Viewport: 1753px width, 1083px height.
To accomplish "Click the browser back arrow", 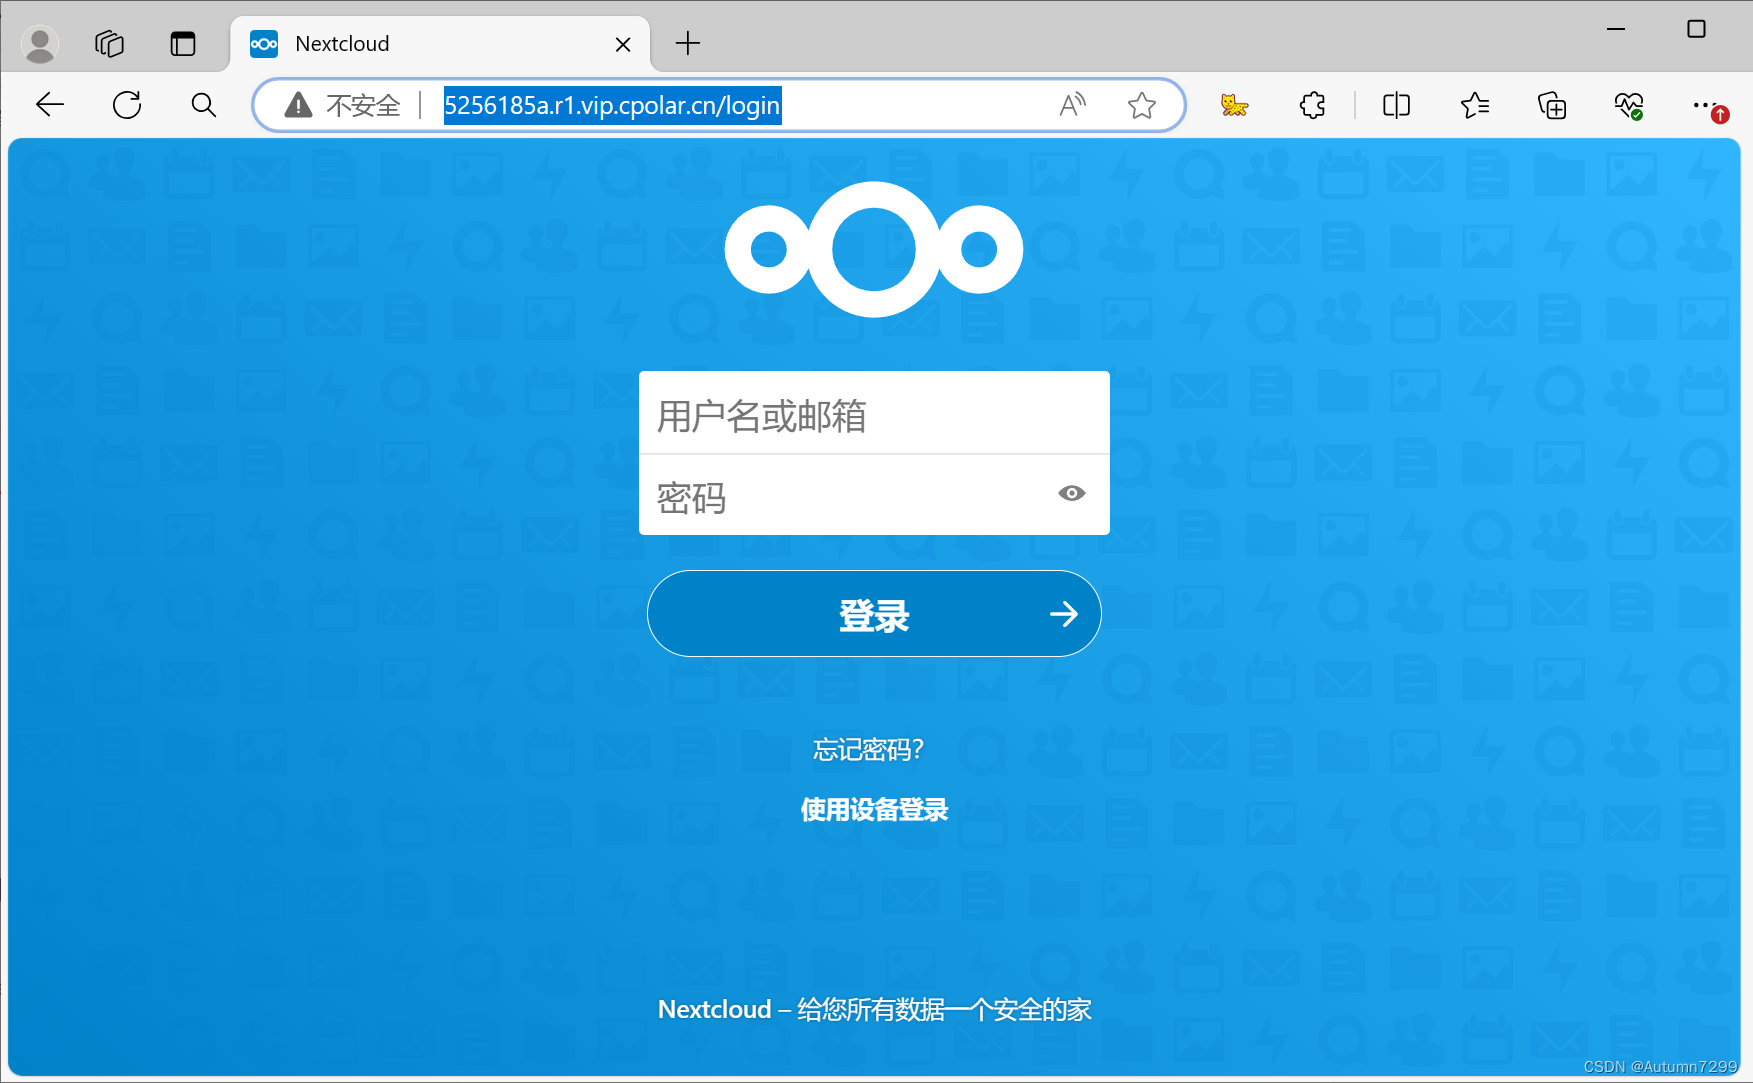I will [49, 105].
